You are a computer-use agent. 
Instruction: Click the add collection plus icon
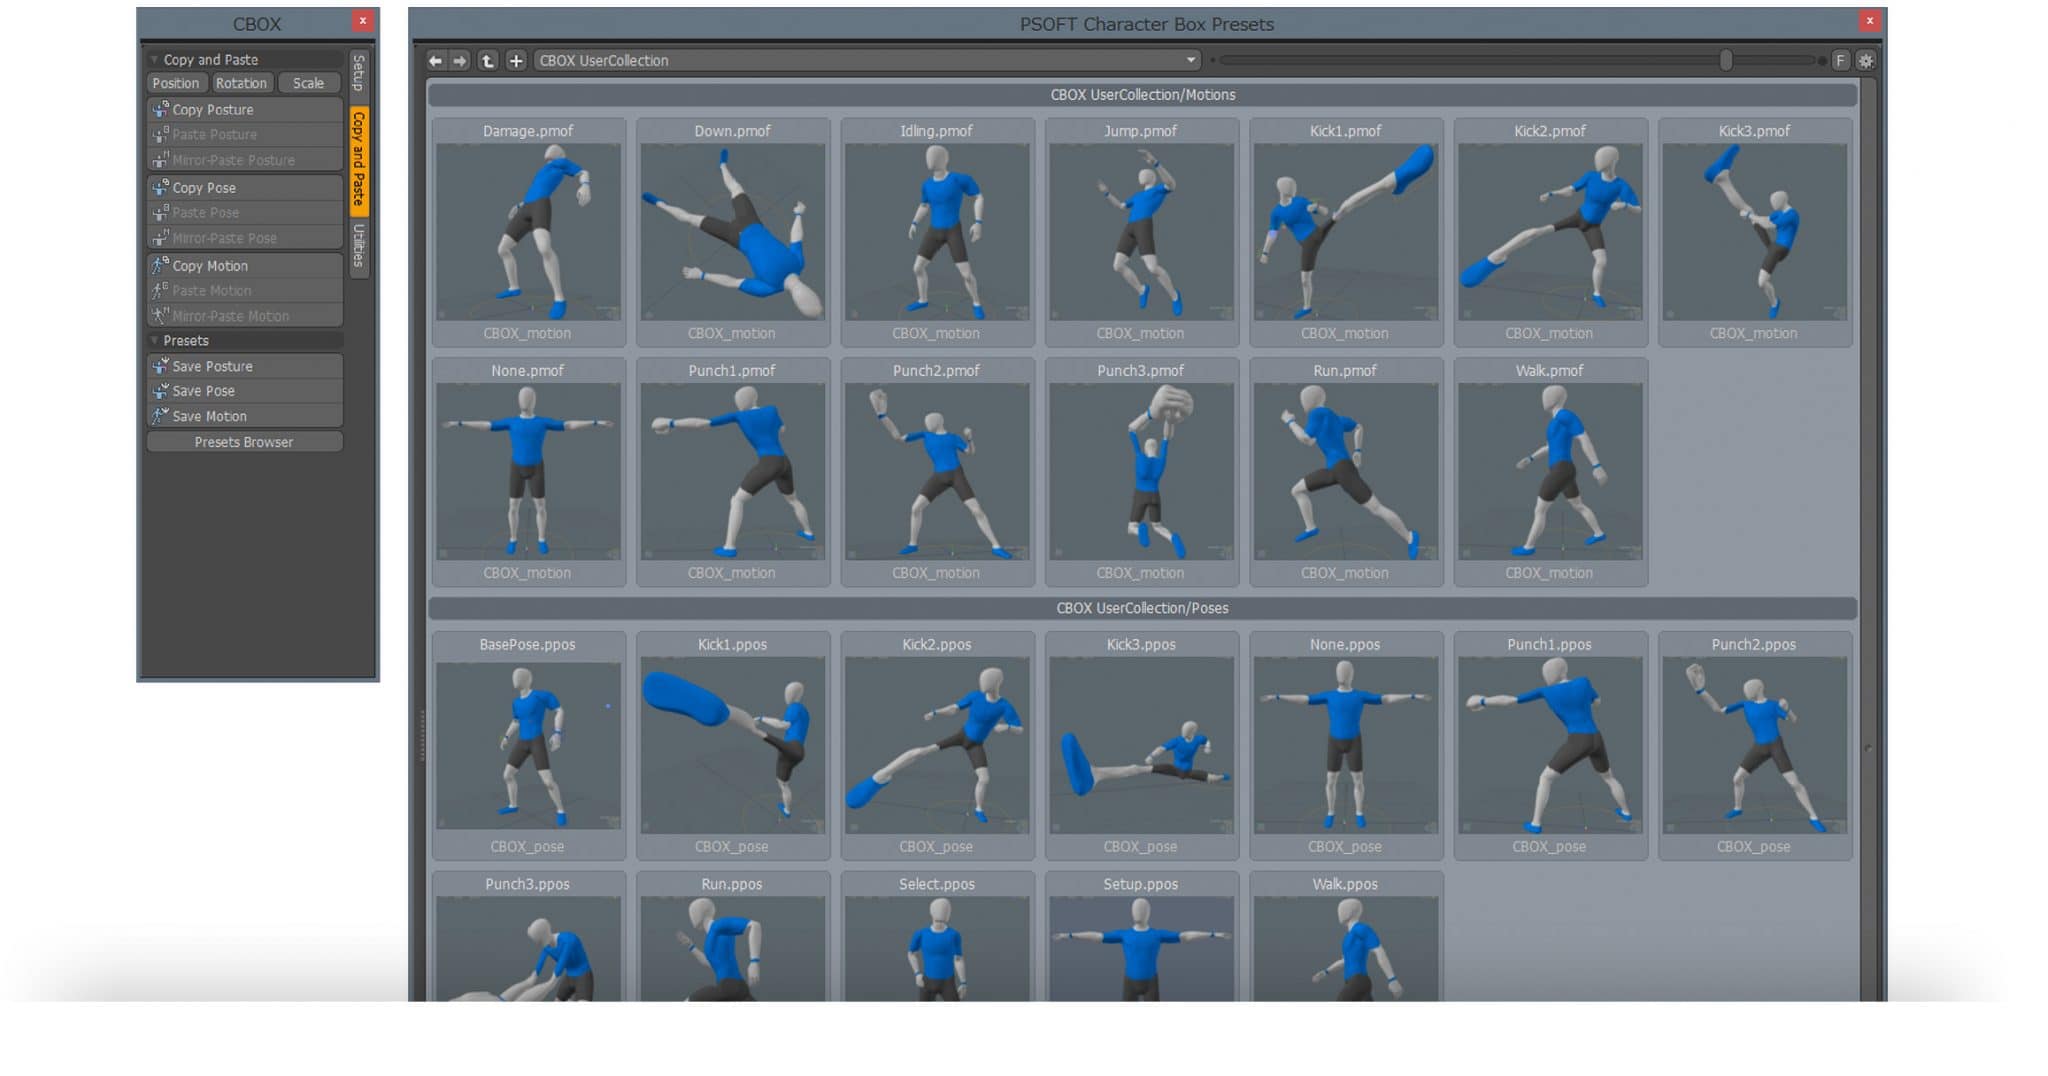point(516,60)
